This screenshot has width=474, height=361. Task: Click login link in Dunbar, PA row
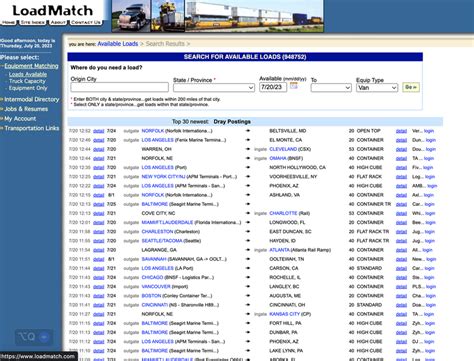click(430, 332)
